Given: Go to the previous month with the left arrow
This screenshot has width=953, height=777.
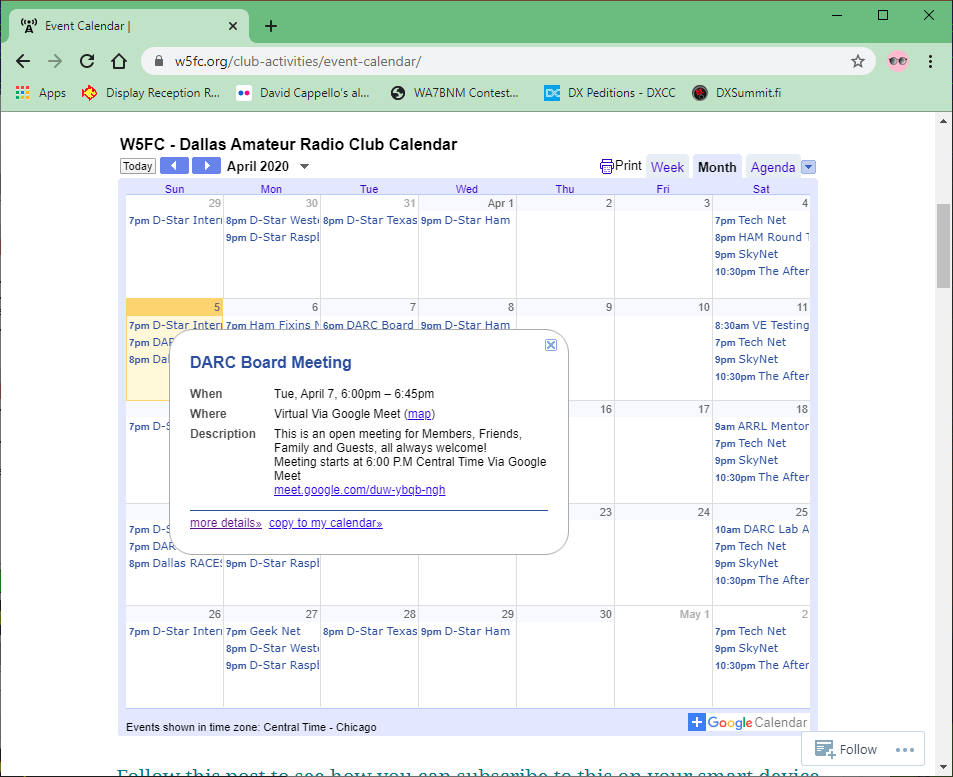Looking at the screenshot, I should pyautogui.click(x=174, y=166).
